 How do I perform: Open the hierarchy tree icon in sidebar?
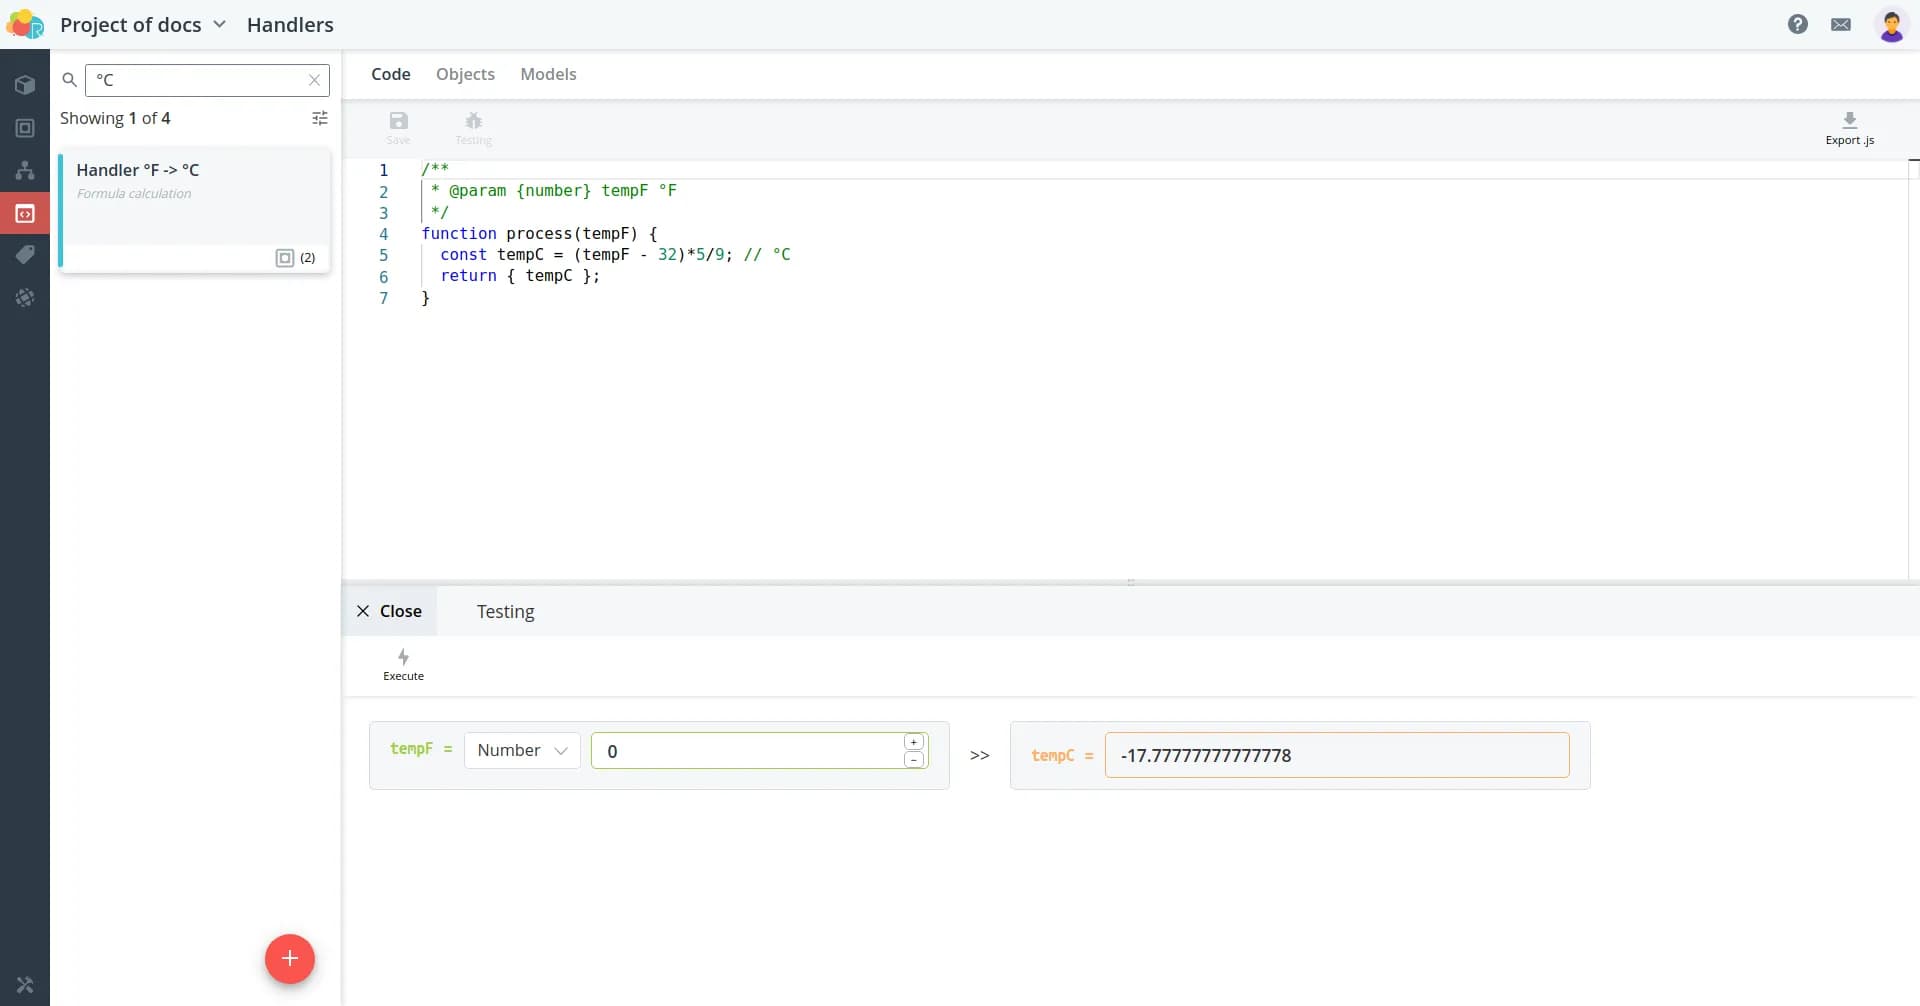tap(25, 171)
